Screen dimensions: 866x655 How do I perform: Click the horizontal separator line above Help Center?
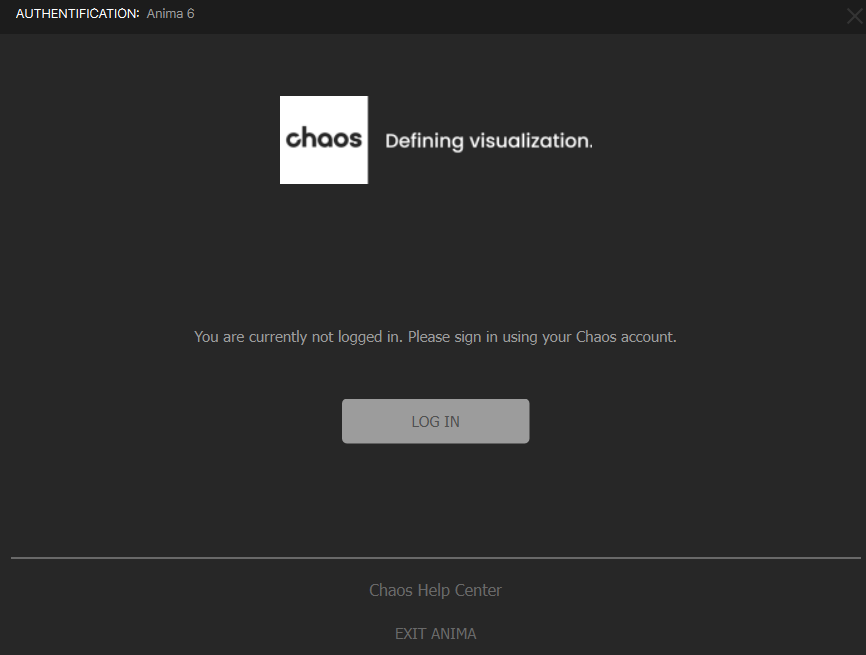point(435,557)
